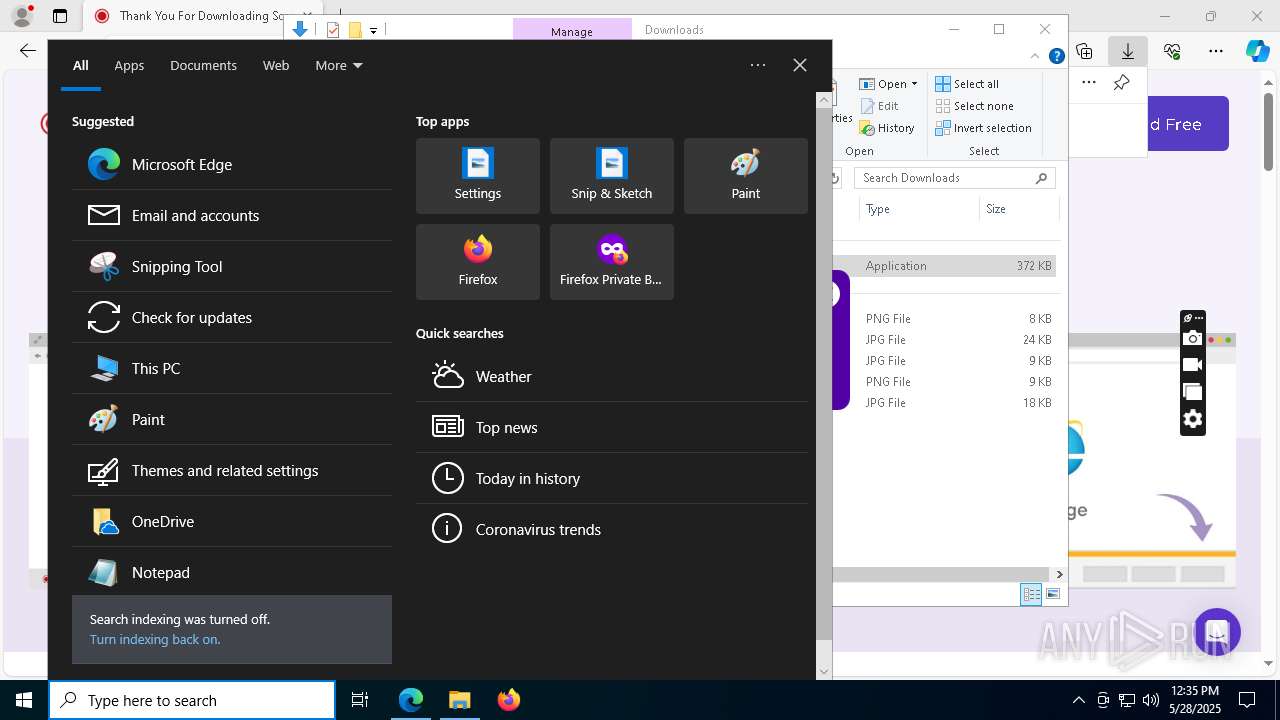1280x720 pixels.
Task: Open Firefox from the taskbar
Action: click(509, 700)
